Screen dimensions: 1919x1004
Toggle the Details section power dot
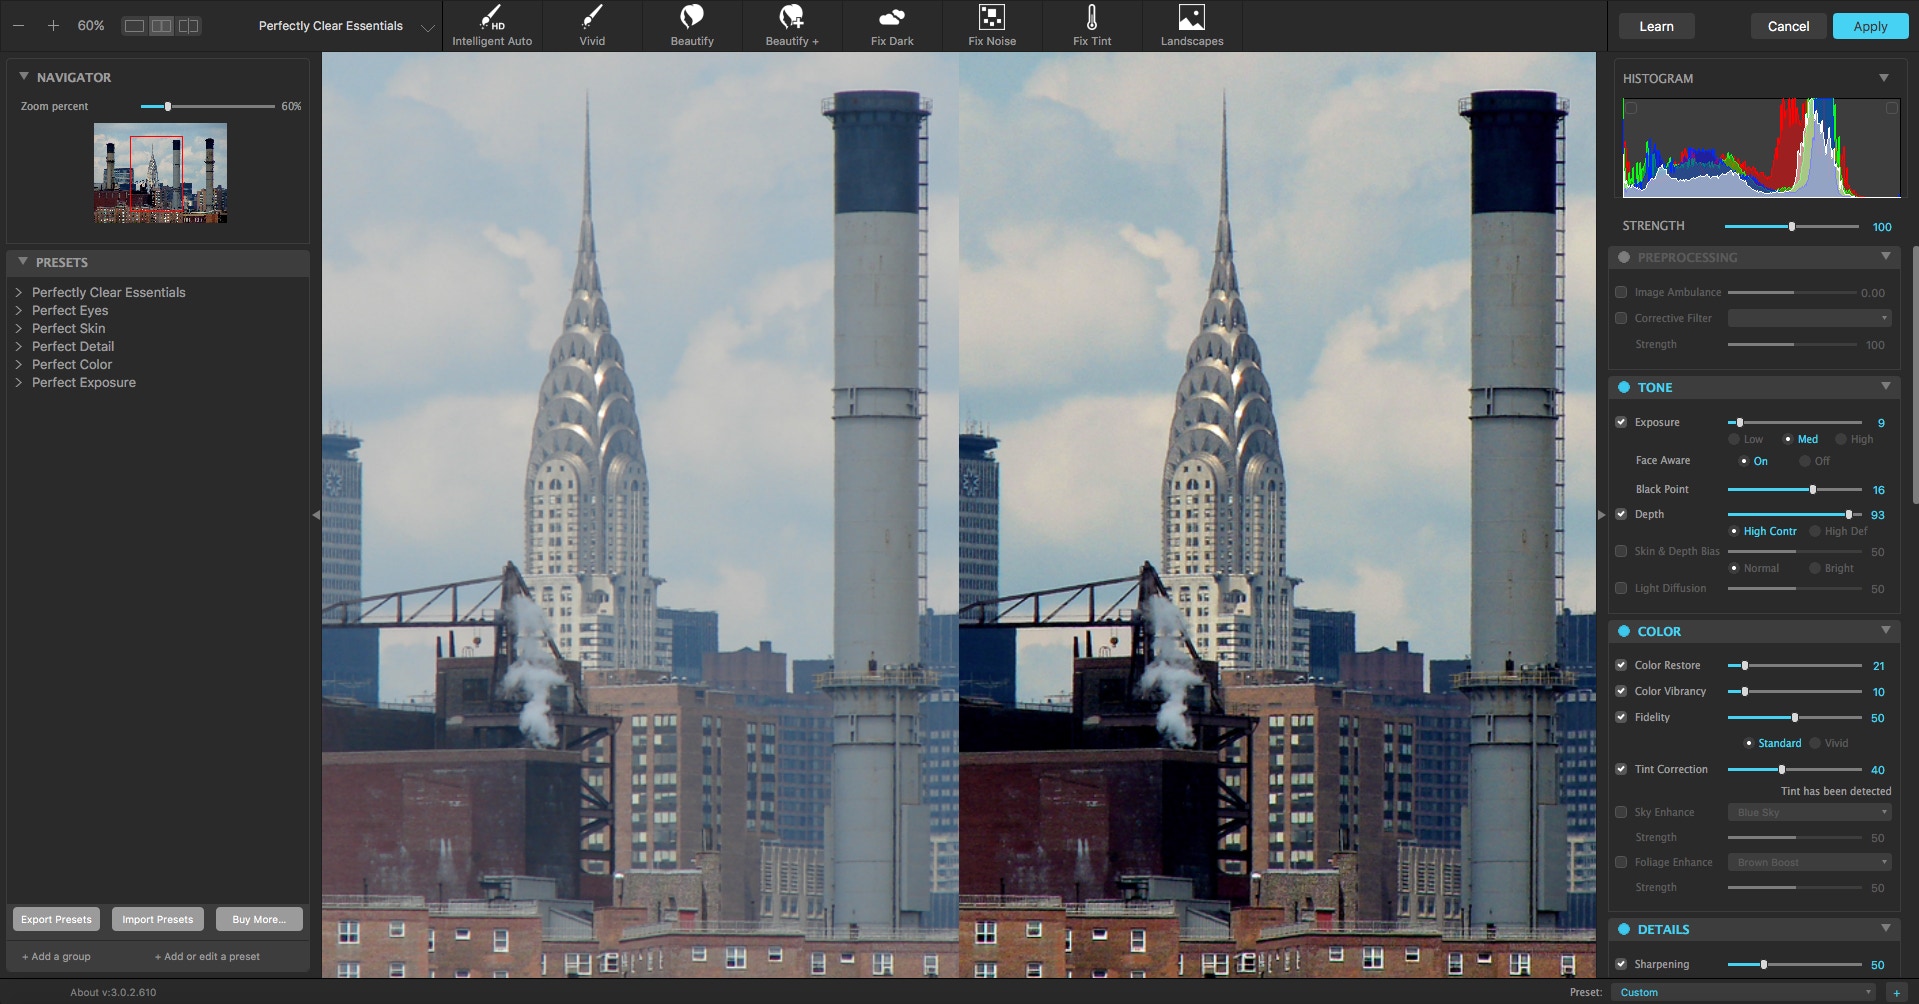[1624, 929]
